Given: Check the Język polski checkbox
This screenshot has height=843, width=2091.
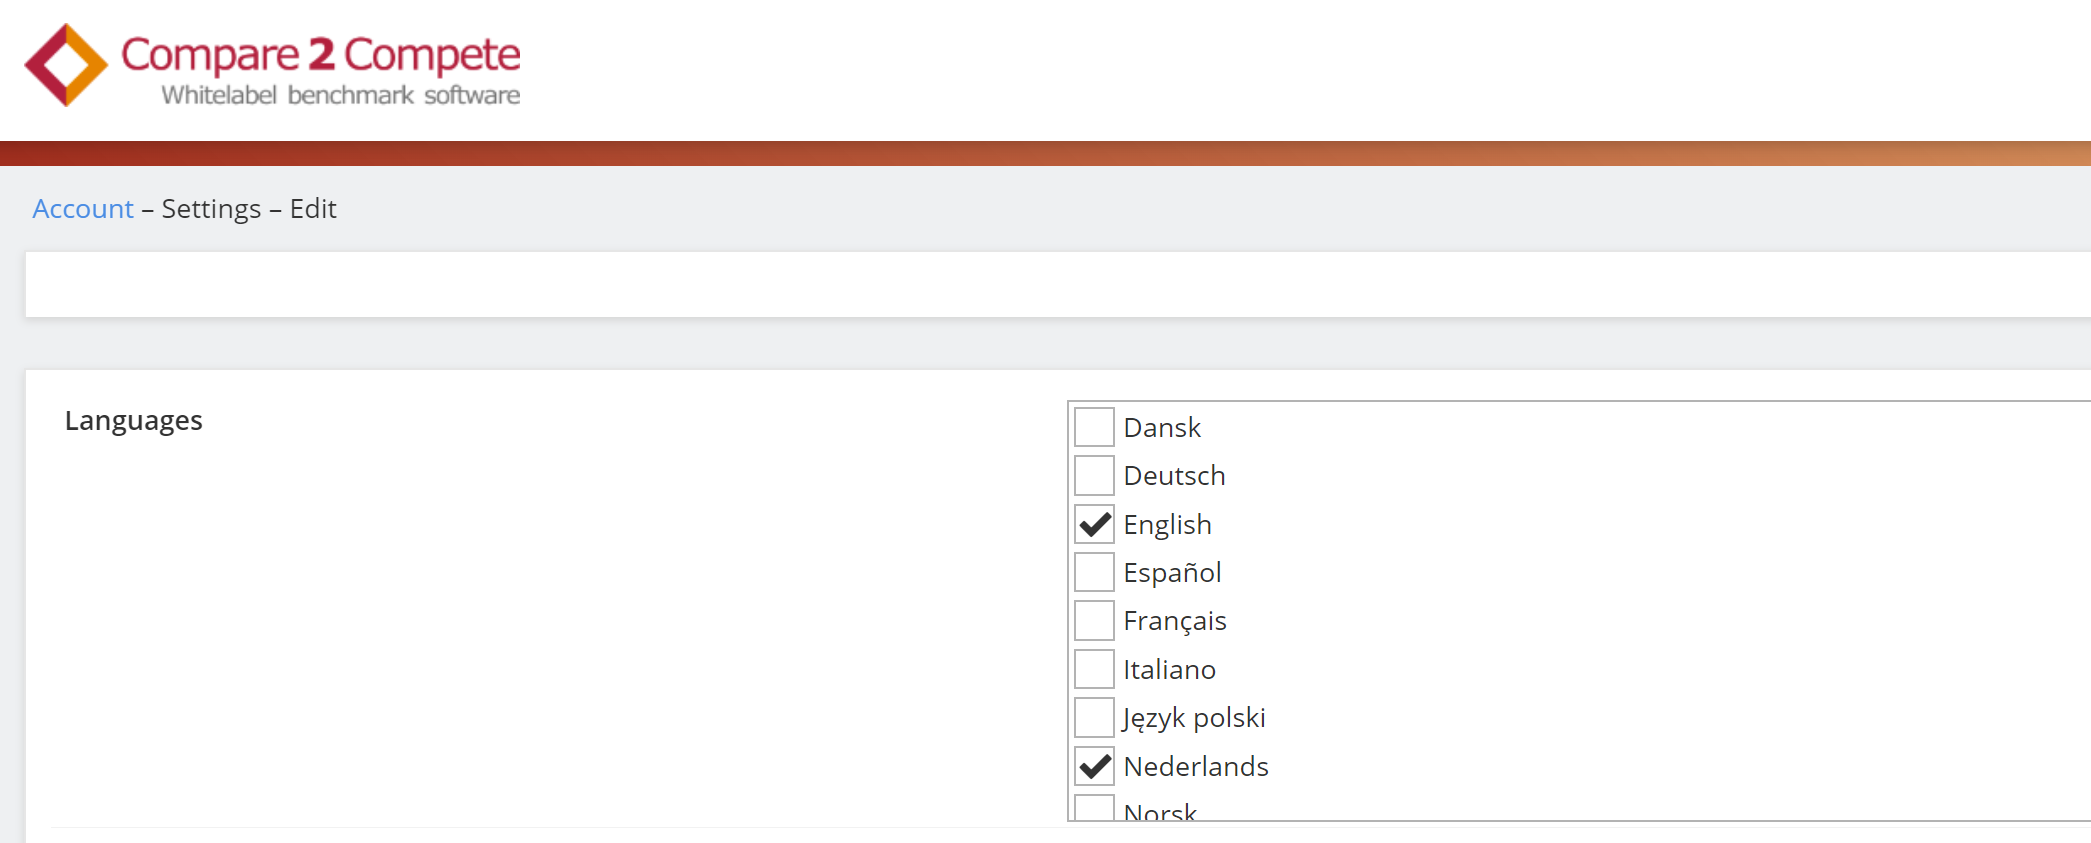Looking at the screenshot, I should click(x=1094, y=717).
